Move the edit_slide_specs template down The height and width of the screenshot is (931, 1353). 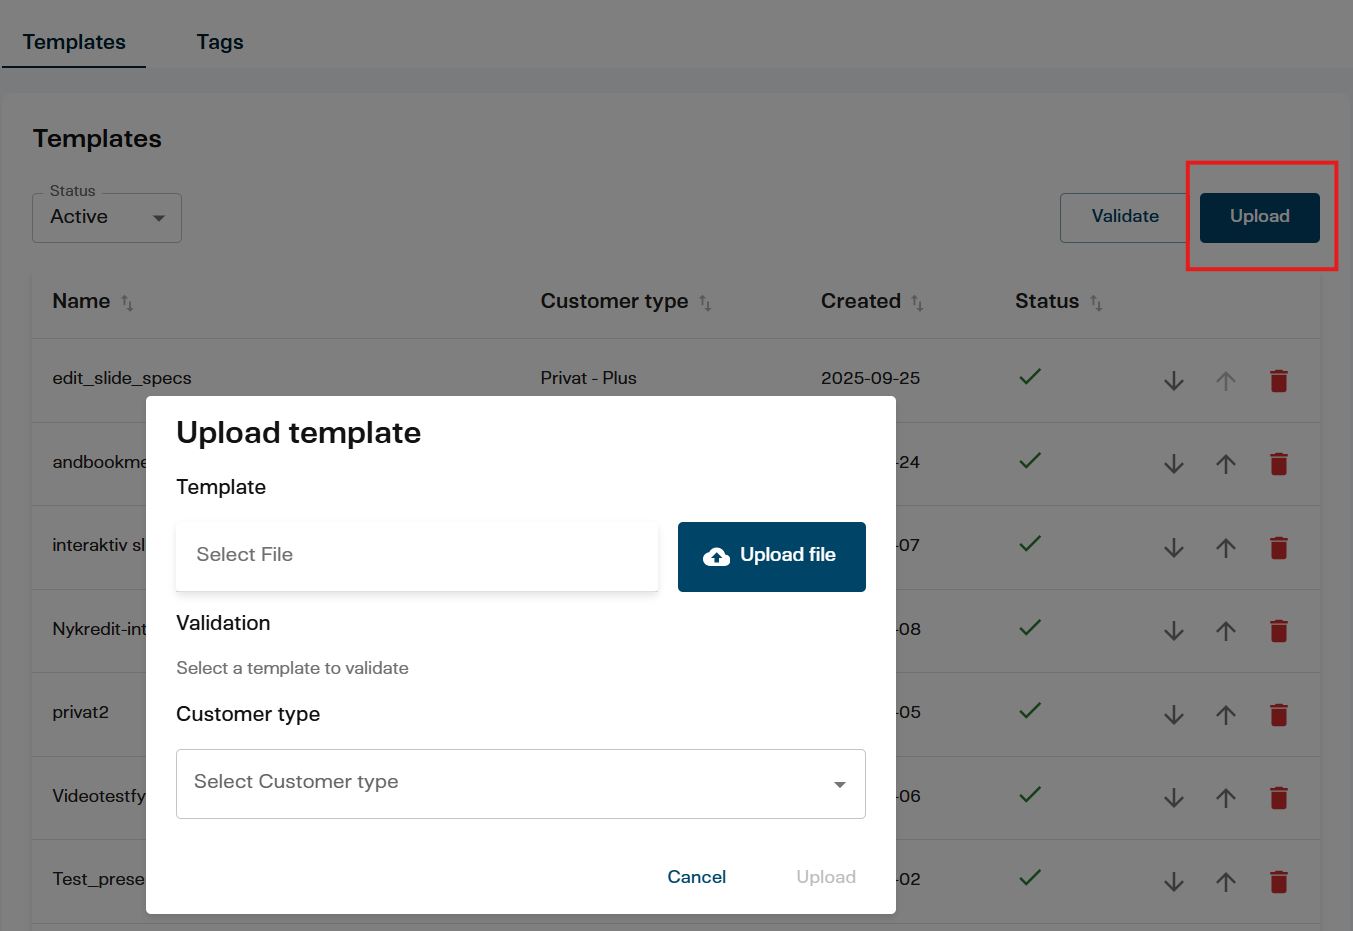point(1174,381)
